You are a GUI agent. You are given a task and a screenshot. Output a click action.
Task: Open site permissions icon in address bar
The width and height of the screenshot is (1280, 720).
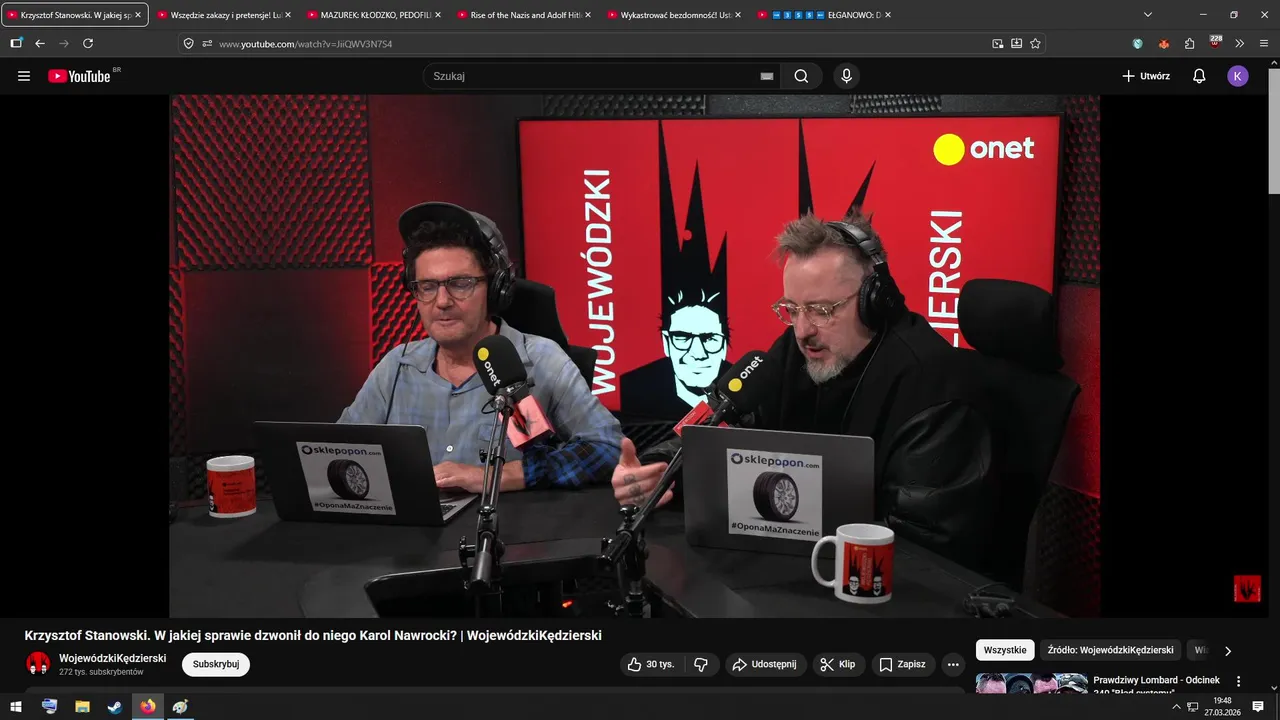(x=207, y=43)
